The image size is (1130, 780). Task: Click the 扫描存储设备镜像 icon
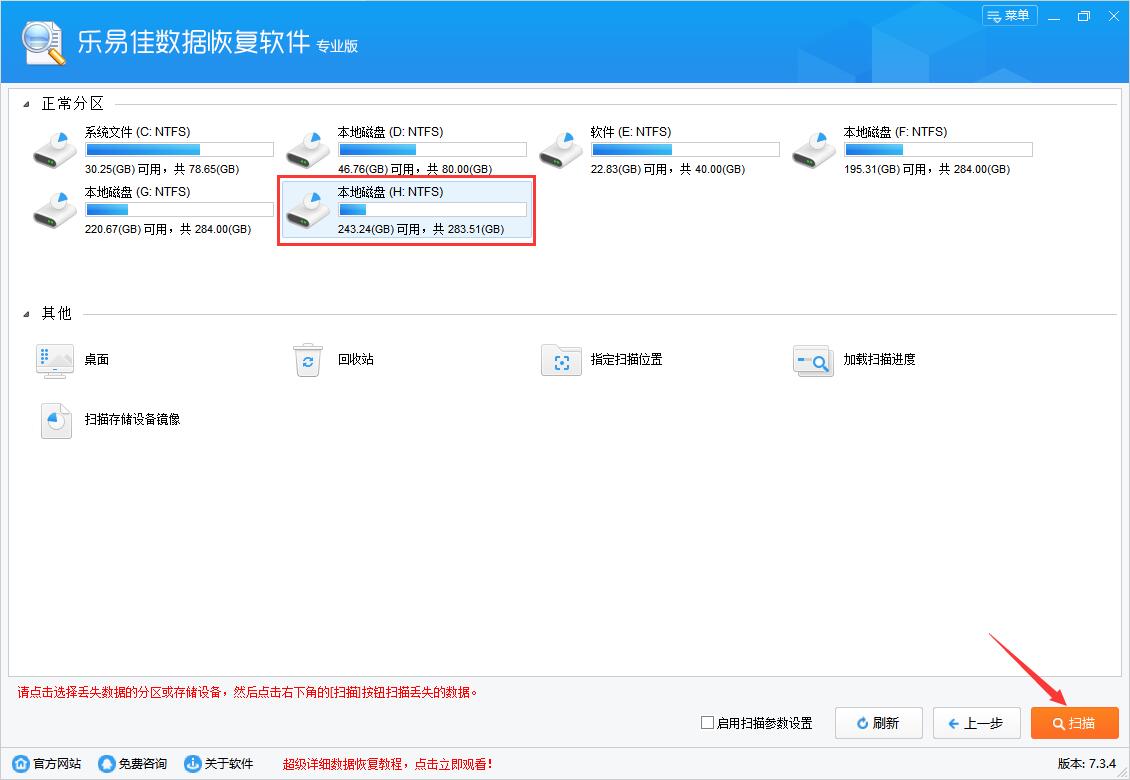point(56,420)
